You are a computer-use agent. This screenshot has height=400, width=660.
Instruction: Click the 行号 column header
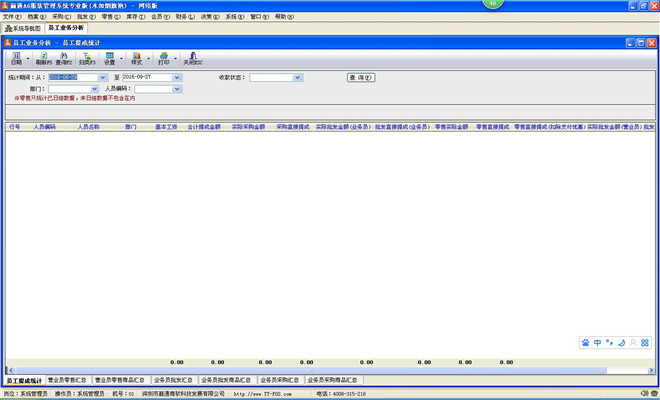point(15,127)
